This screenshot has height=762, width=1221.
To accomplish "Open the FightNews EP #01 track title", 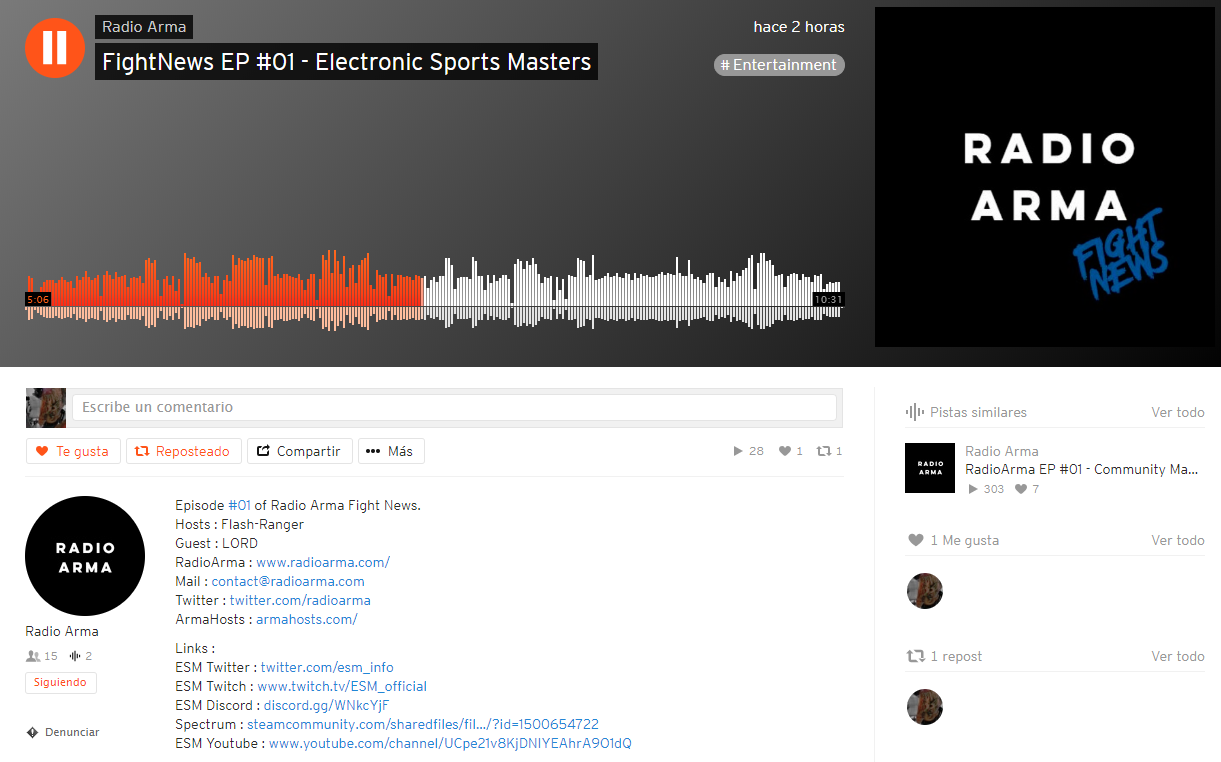I will pos(346,62).
